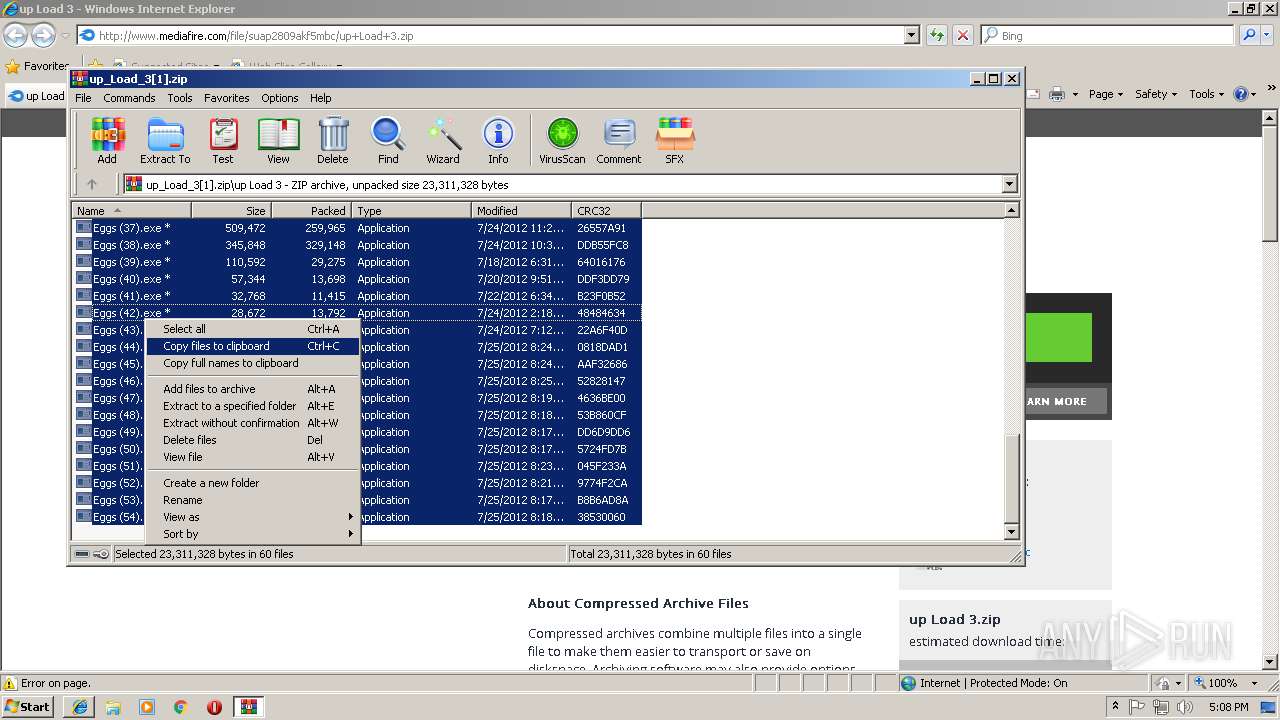The height and width of the screenshot is (720, 1280).
Task: Show archive Info
Action: (x=498, y=141)
